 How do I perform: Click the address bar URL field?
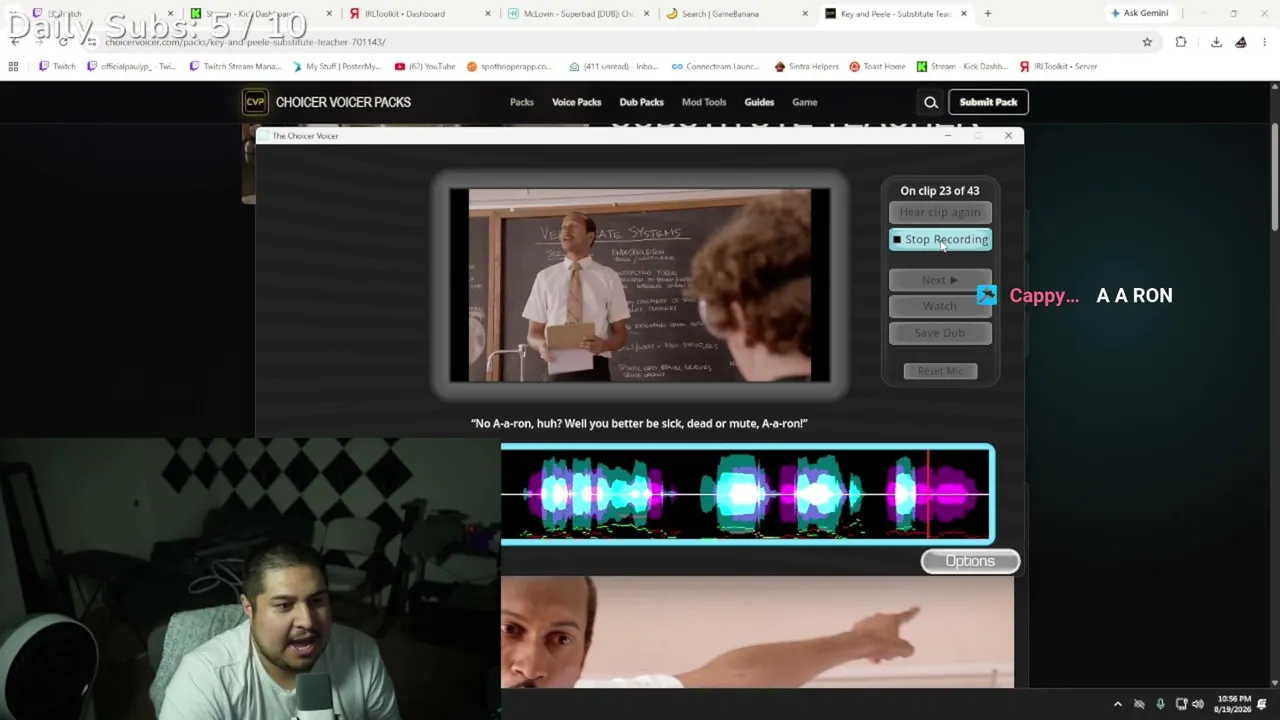point(600,42)
